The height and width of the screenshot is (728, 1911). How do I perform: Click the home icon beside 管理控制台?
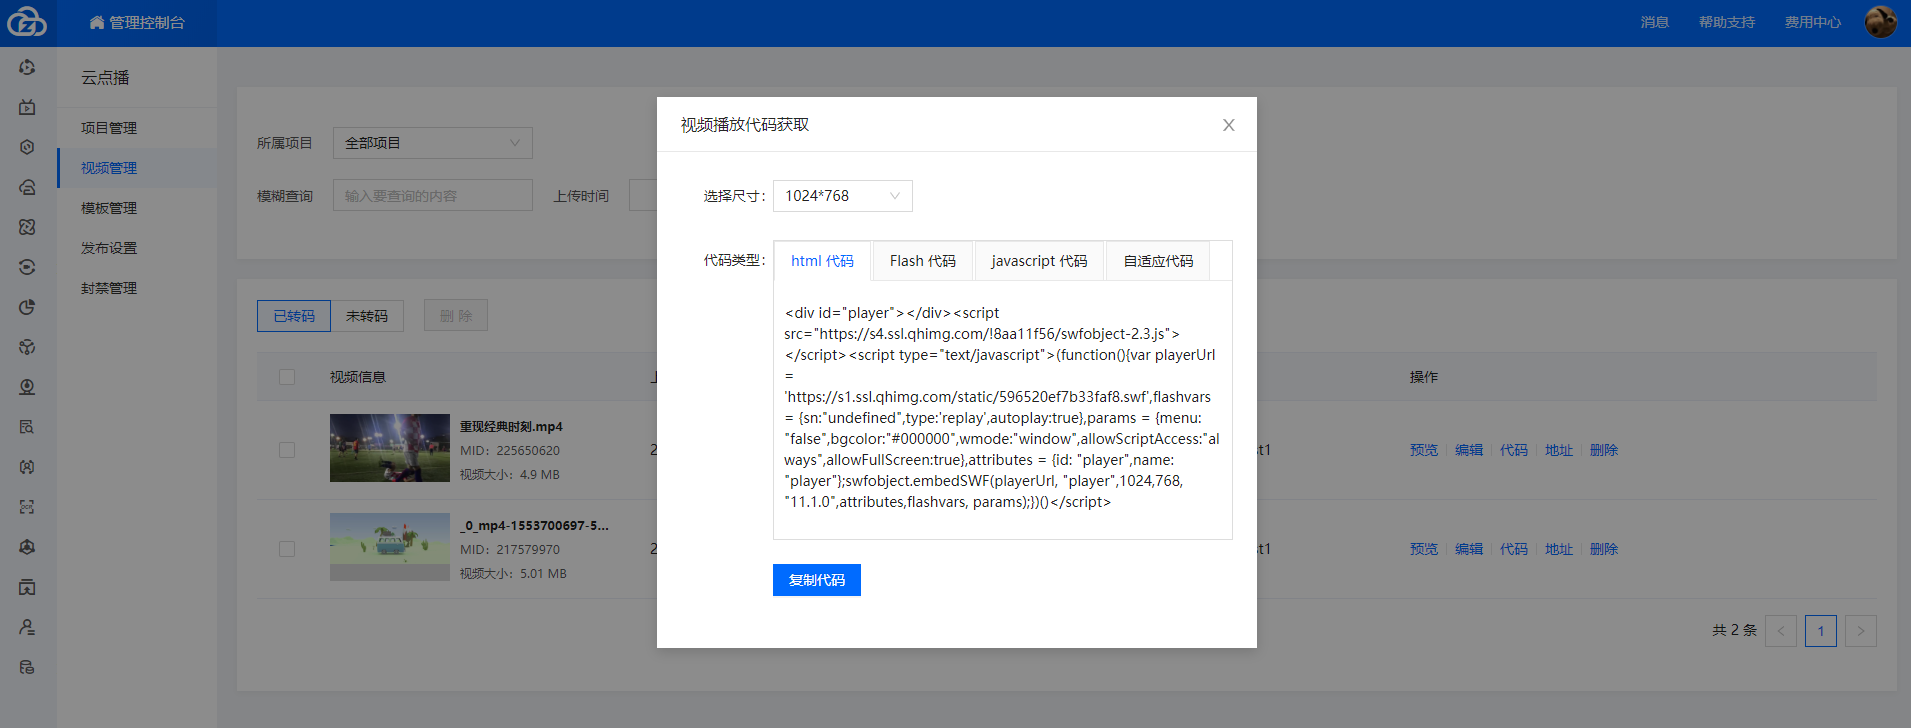pyautogui.click(x=97, y=22)
